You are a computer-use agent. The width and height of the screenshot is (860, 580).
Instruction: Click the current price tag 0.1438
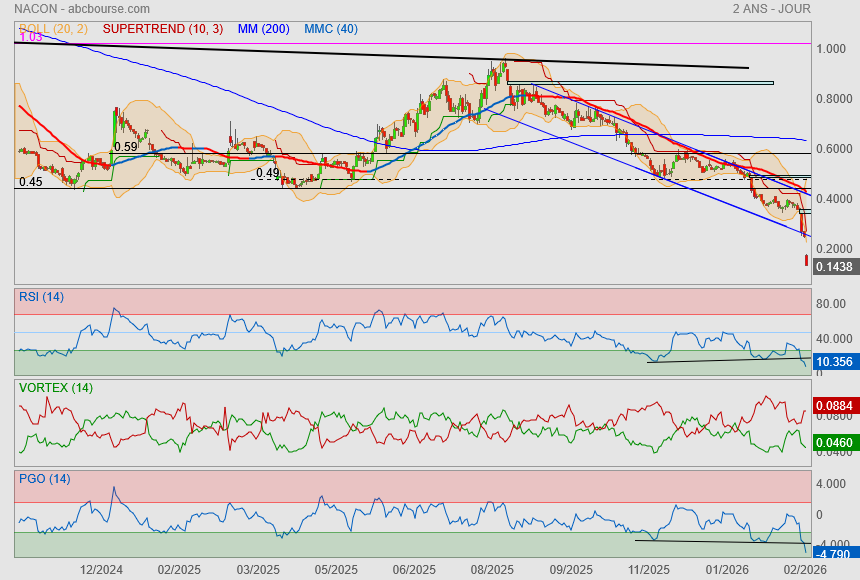pos(834,267)
